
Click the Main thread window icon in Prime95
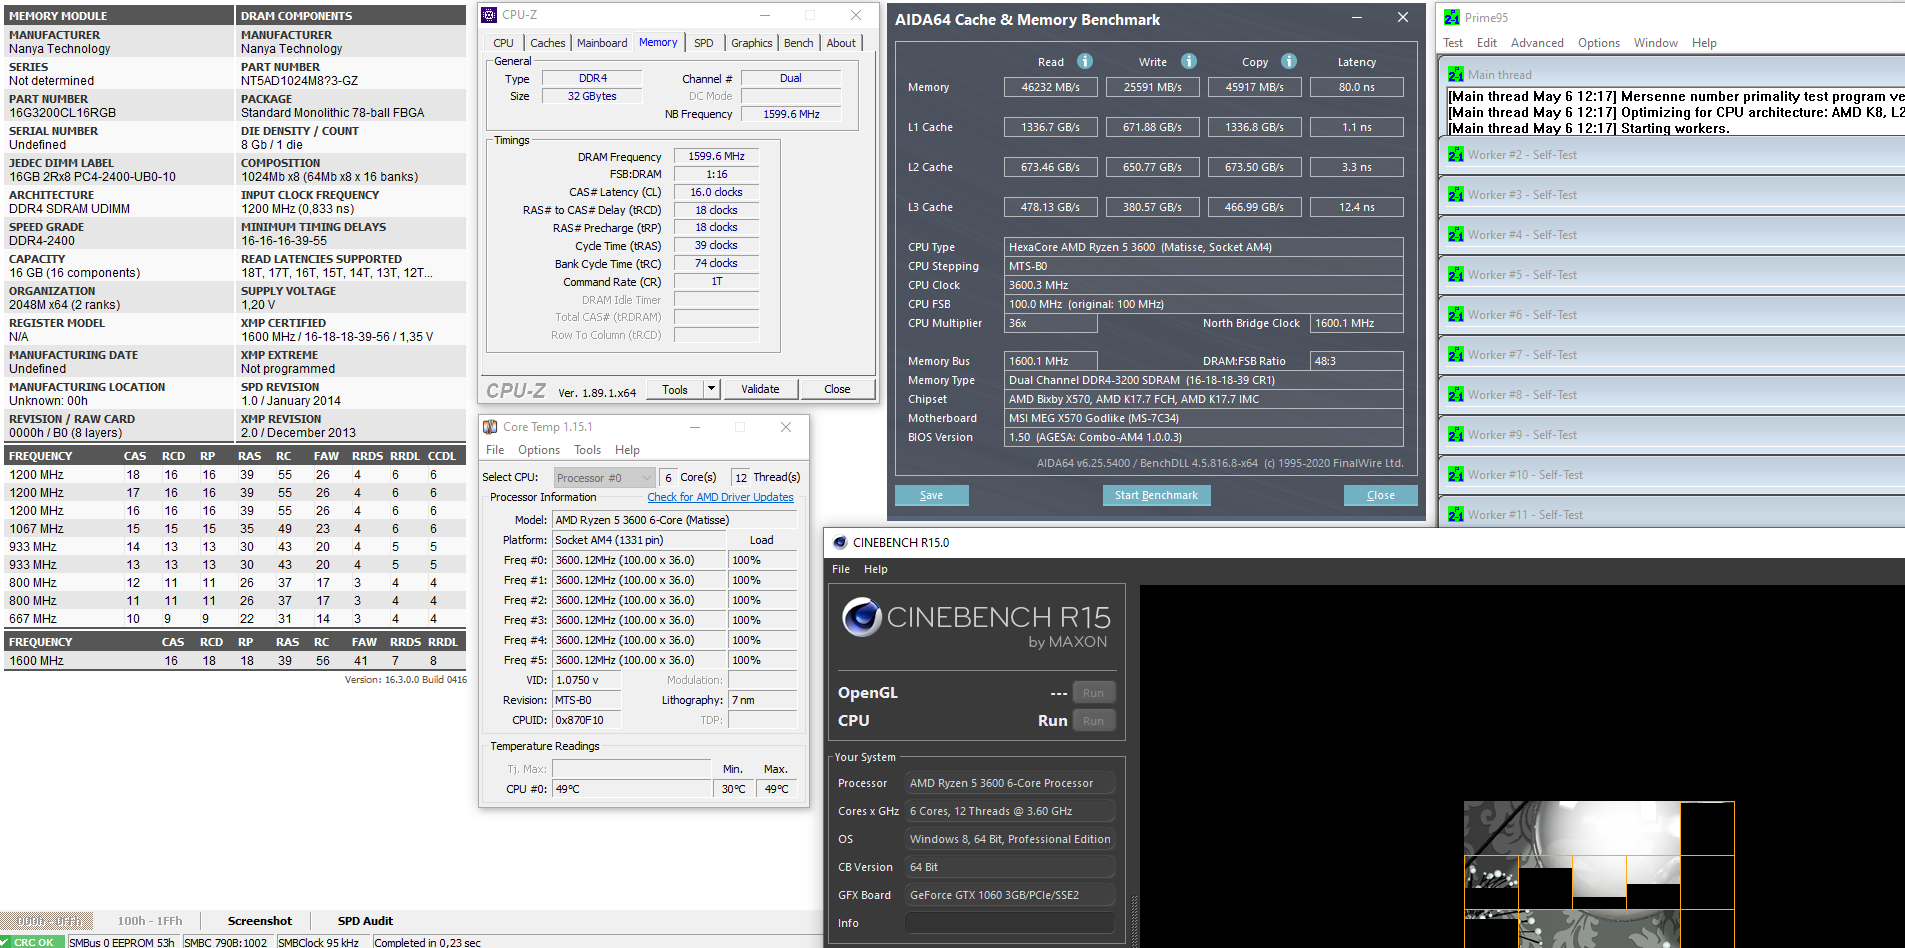pos(1455,74)
